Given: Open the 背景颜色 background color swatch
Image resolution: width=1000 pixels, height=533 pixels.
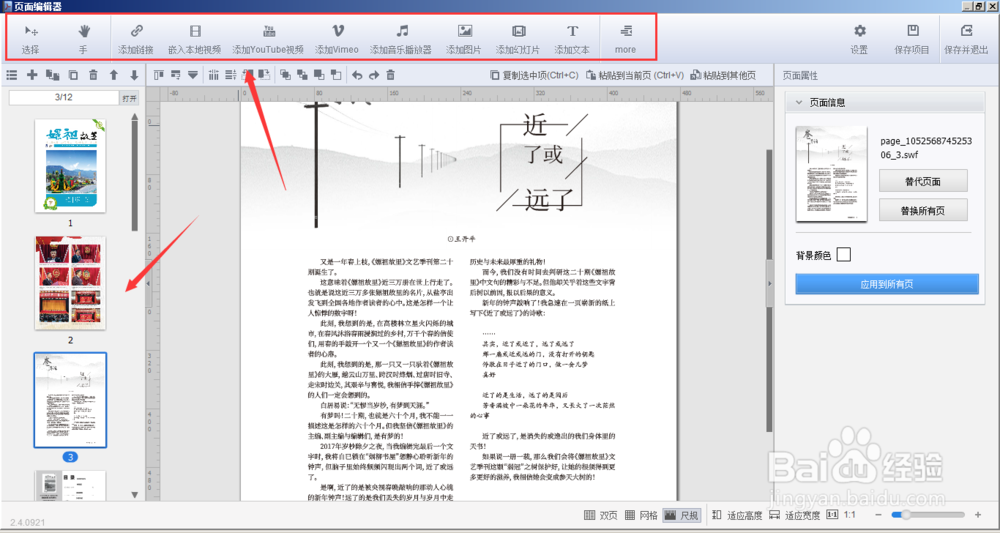Looking at the screenshot, I should click(x=844, y=255).
